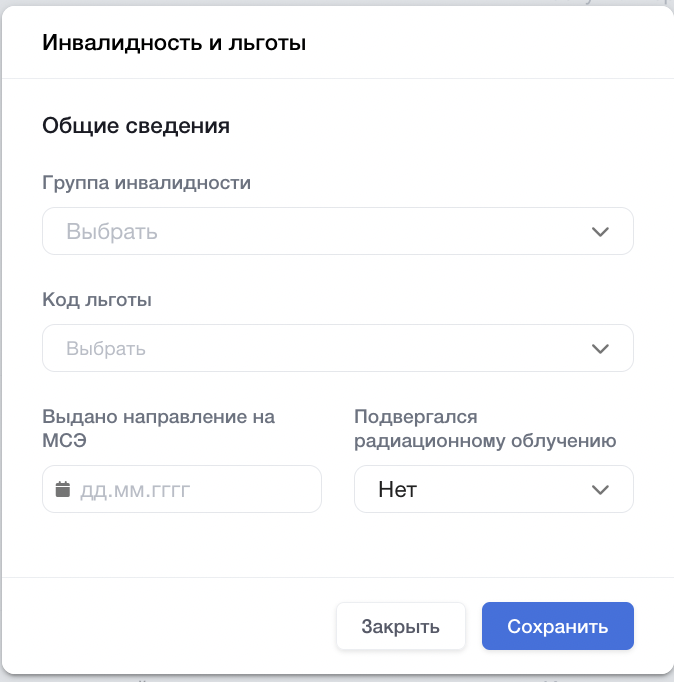Click the Группа инвалидности field label
Image resolution: width=674 pixels, height=682 pixels.
(x=146, y=183)
